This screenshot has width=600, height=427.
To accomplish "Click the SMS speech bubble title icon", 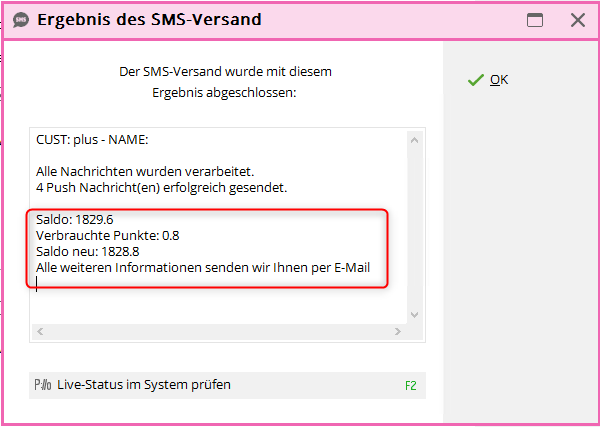I will pos(21,20).
